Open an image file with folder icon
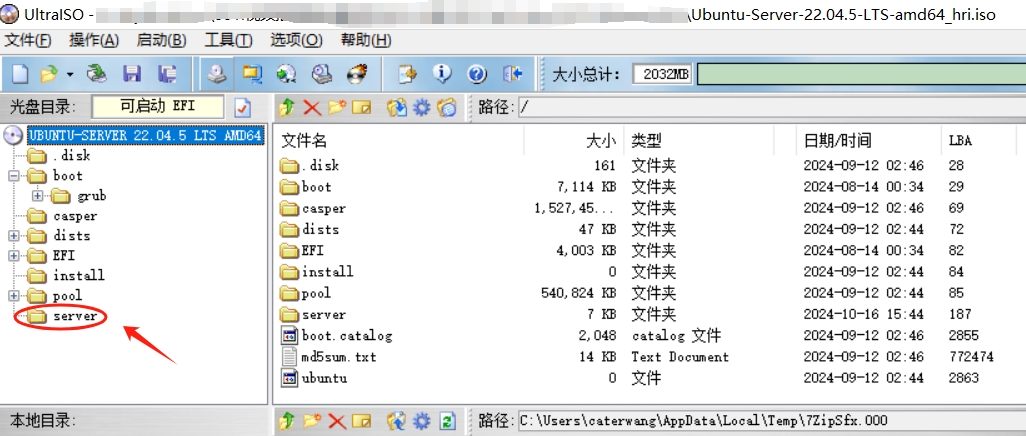This screenshot has height=436, width=1026. coord(49,74)
